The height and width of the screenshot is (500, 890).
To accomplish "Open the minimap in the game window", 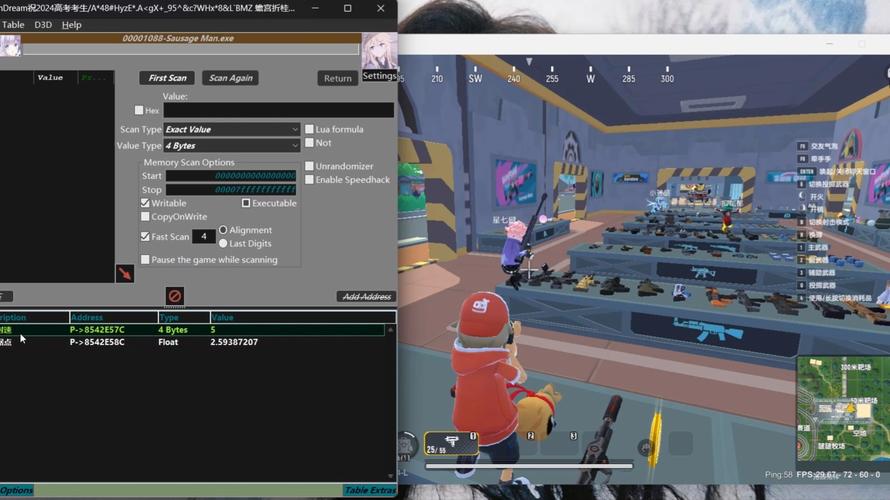I will pos(842,408).
